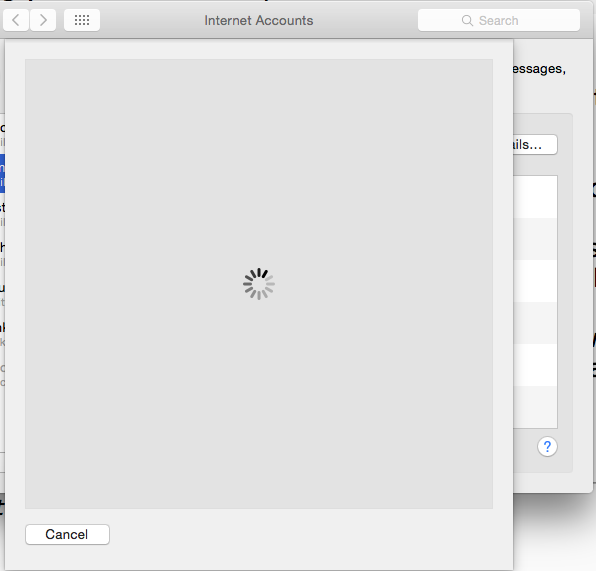Viewport: 596px width, 571px height.
Task: Click the loading spinner in the sheet
Action: pyautogui.click(x=259, y=284)
